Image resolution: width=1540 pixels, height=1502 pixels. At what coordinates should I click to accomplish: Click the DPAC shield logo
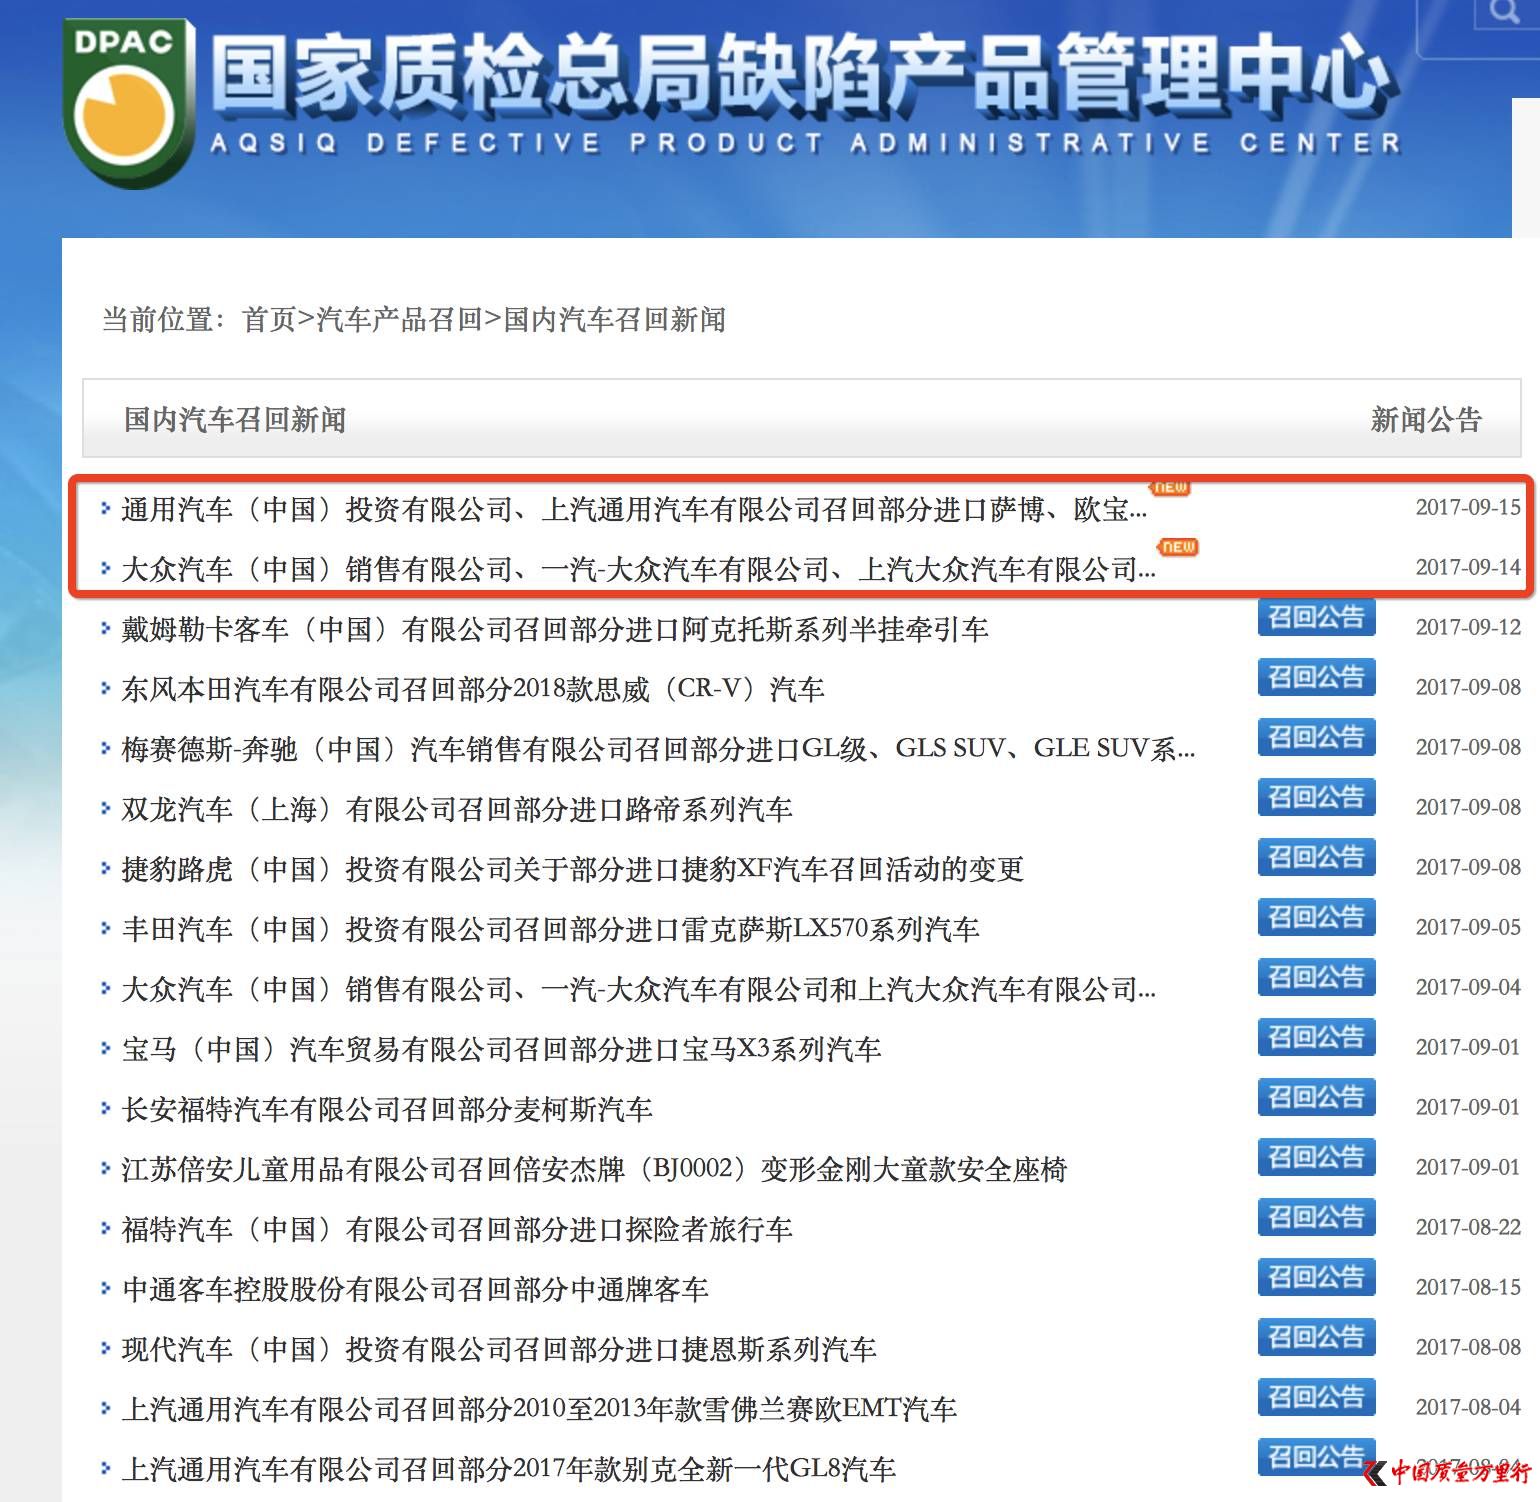point(127,103)
